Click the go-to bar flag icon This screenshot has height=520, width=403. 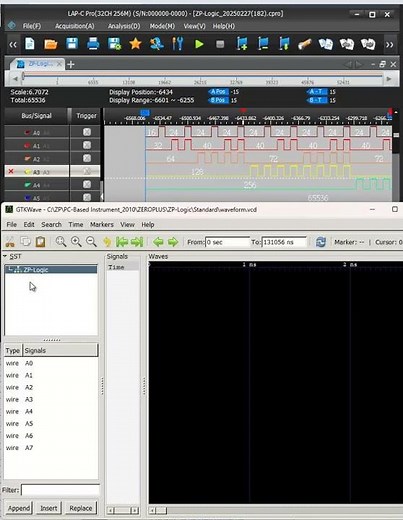point(284,44)
